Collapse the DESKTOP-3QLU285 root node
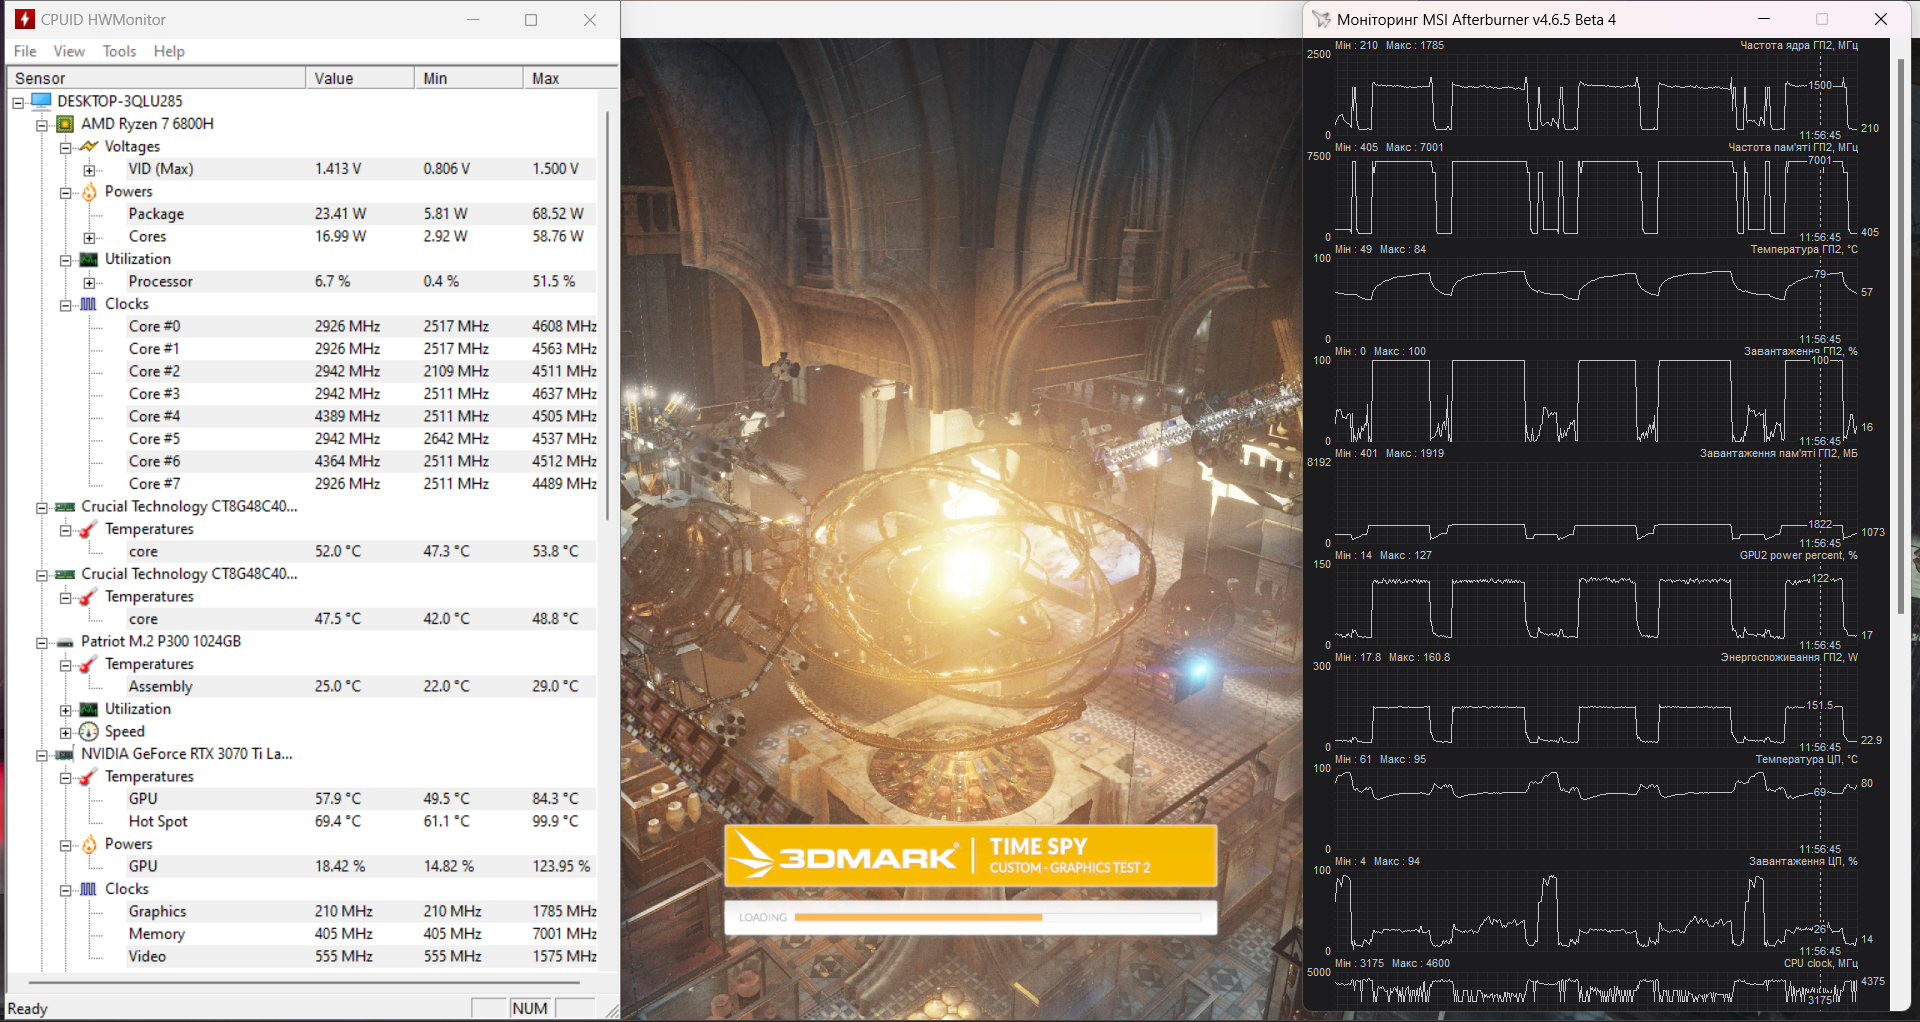This screenshot has width=1920, height=1022. click(x=18, y=102)
